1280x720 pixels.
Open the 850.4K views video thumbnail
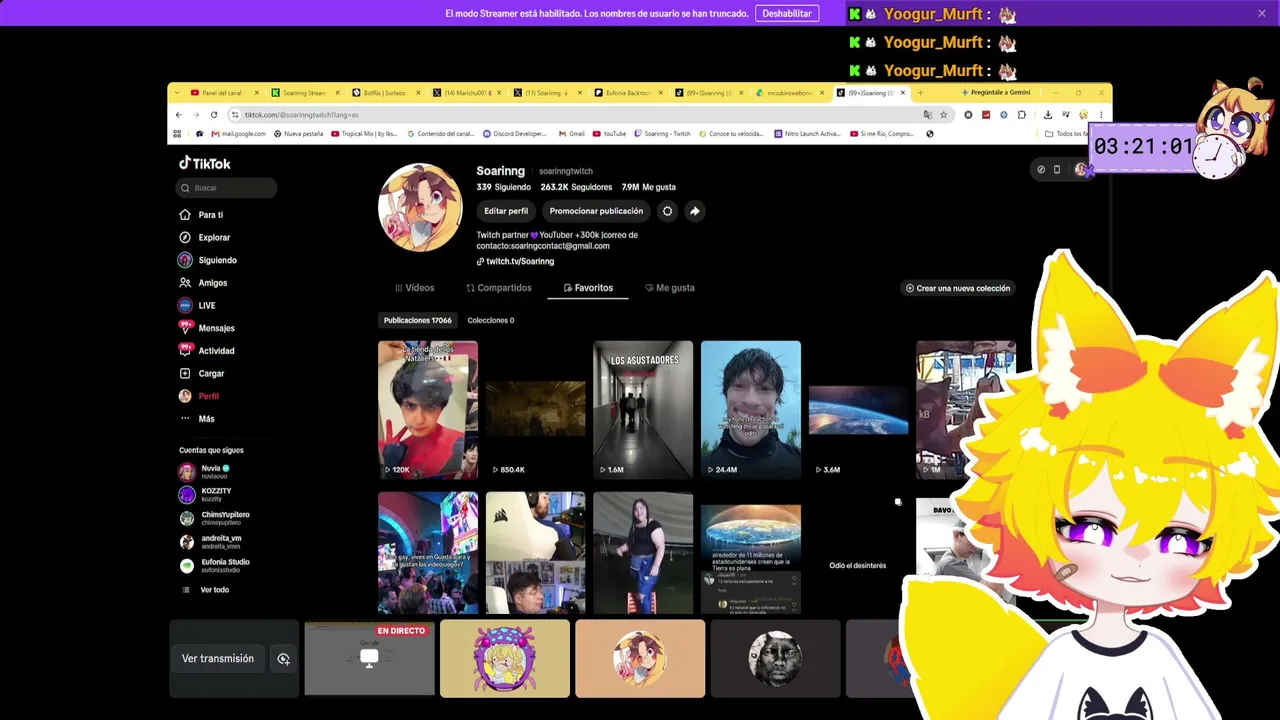pyautogui.click(x=536, y=410)
